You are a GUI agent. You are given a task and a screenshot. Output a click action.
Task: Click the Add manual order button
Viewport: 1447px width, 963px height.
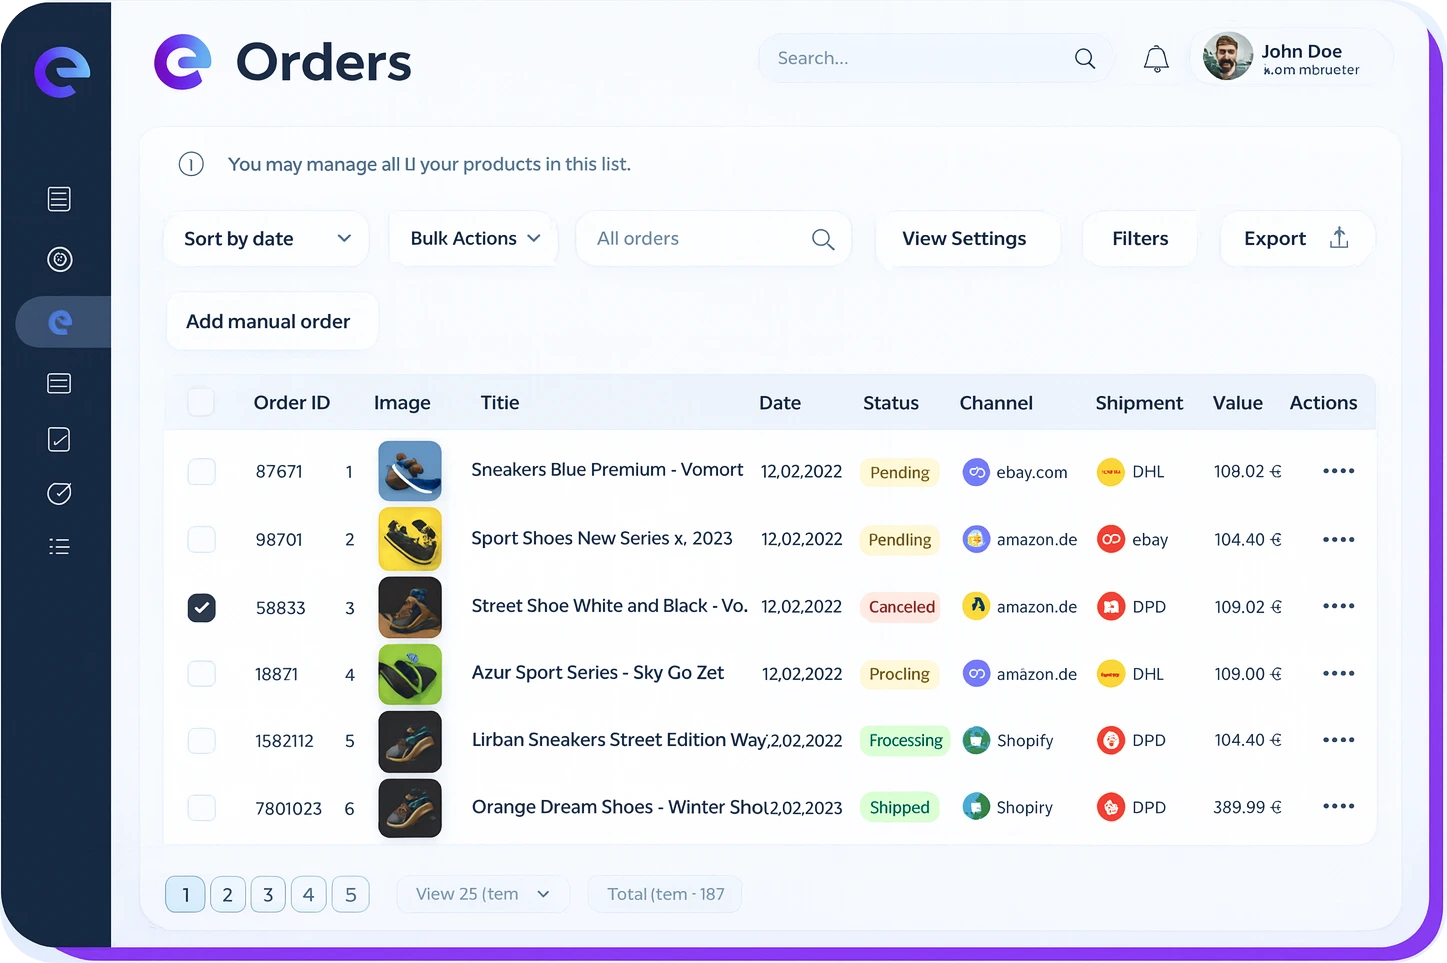pyautogui.click(x=268, y=322)
